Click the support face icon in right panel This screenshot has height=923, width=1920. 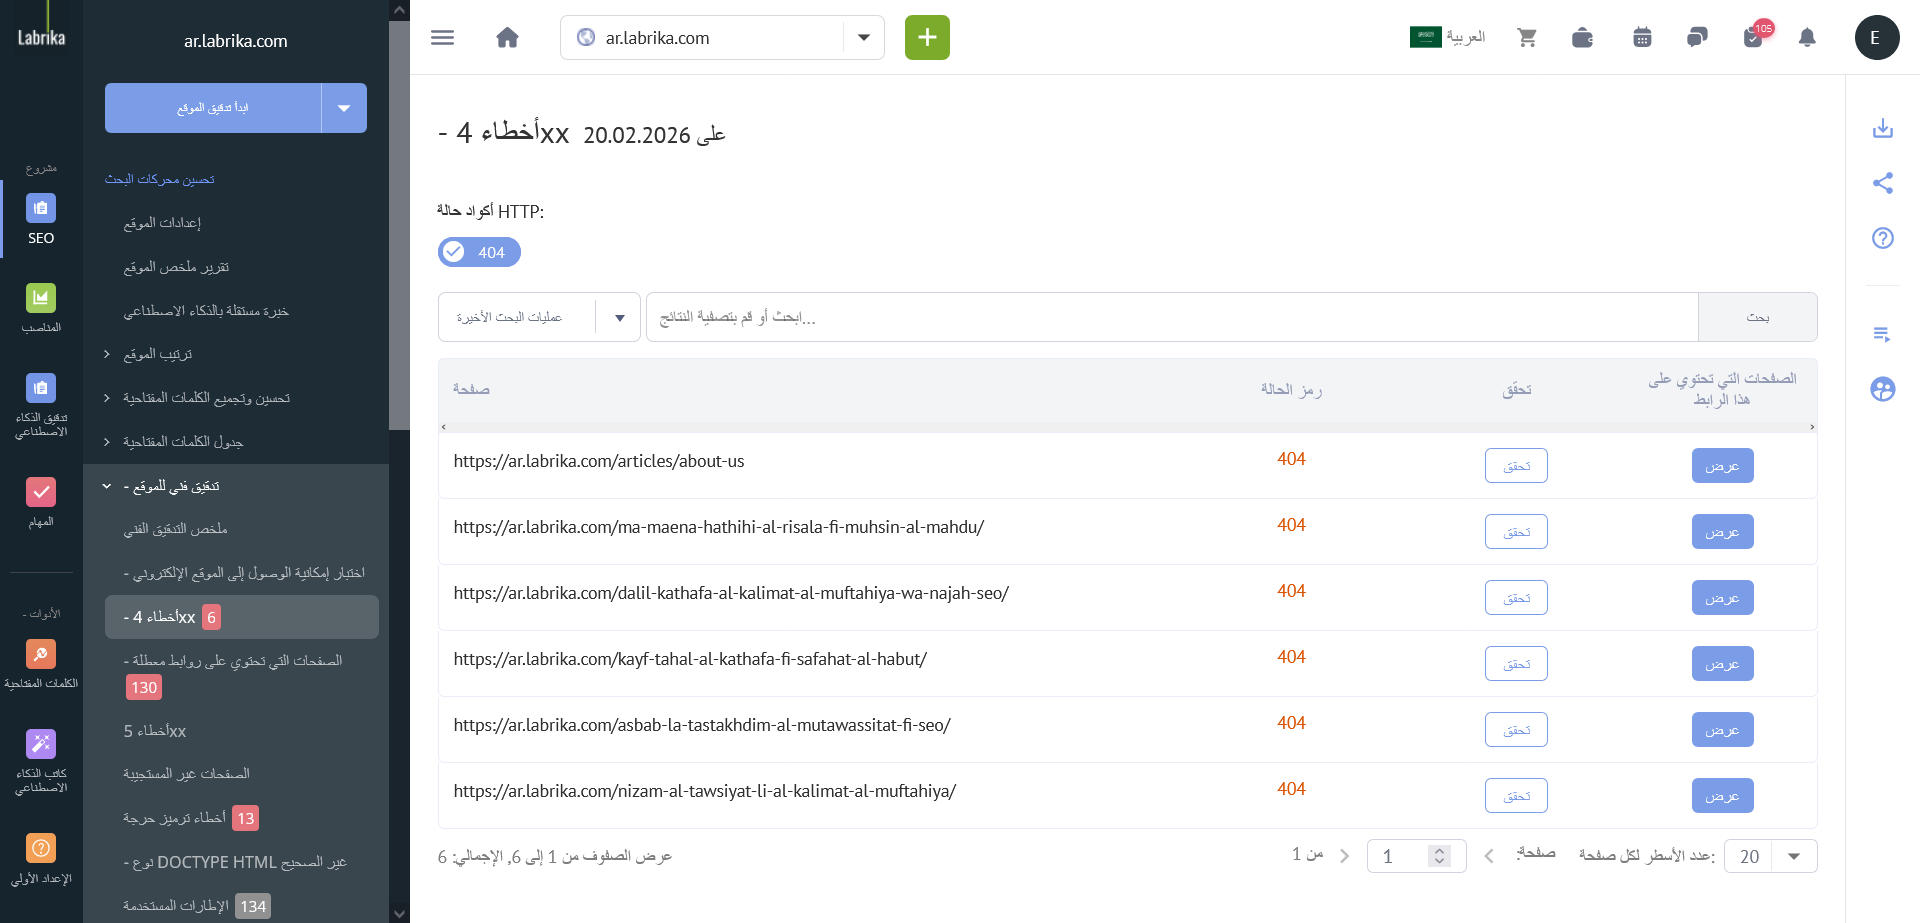[1883, 389]
